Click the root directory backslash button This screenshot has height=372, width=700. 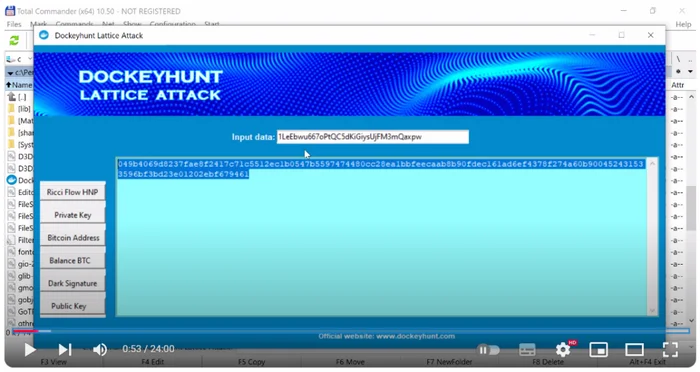tap(679, 59)
